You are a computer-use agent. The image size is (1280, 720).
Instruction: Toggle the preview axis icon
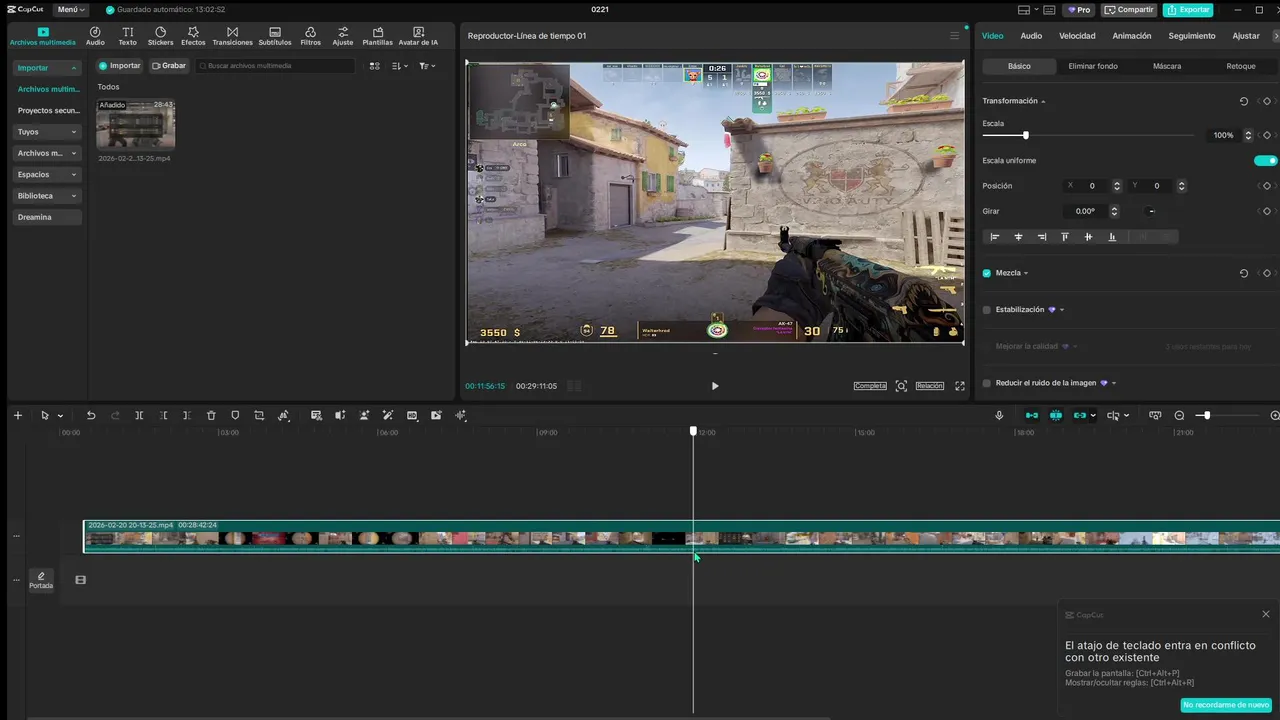(1113, 415)
